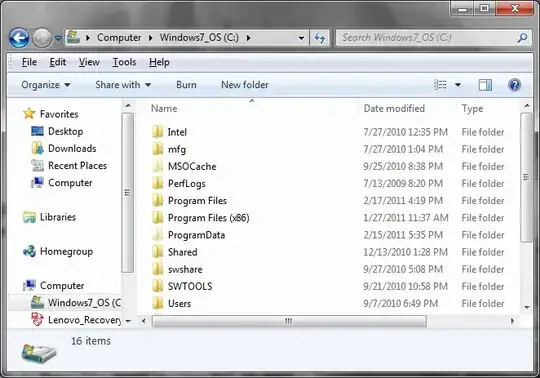
Task: Open the Organize dropdown
Action: click(x=46, y=85)
